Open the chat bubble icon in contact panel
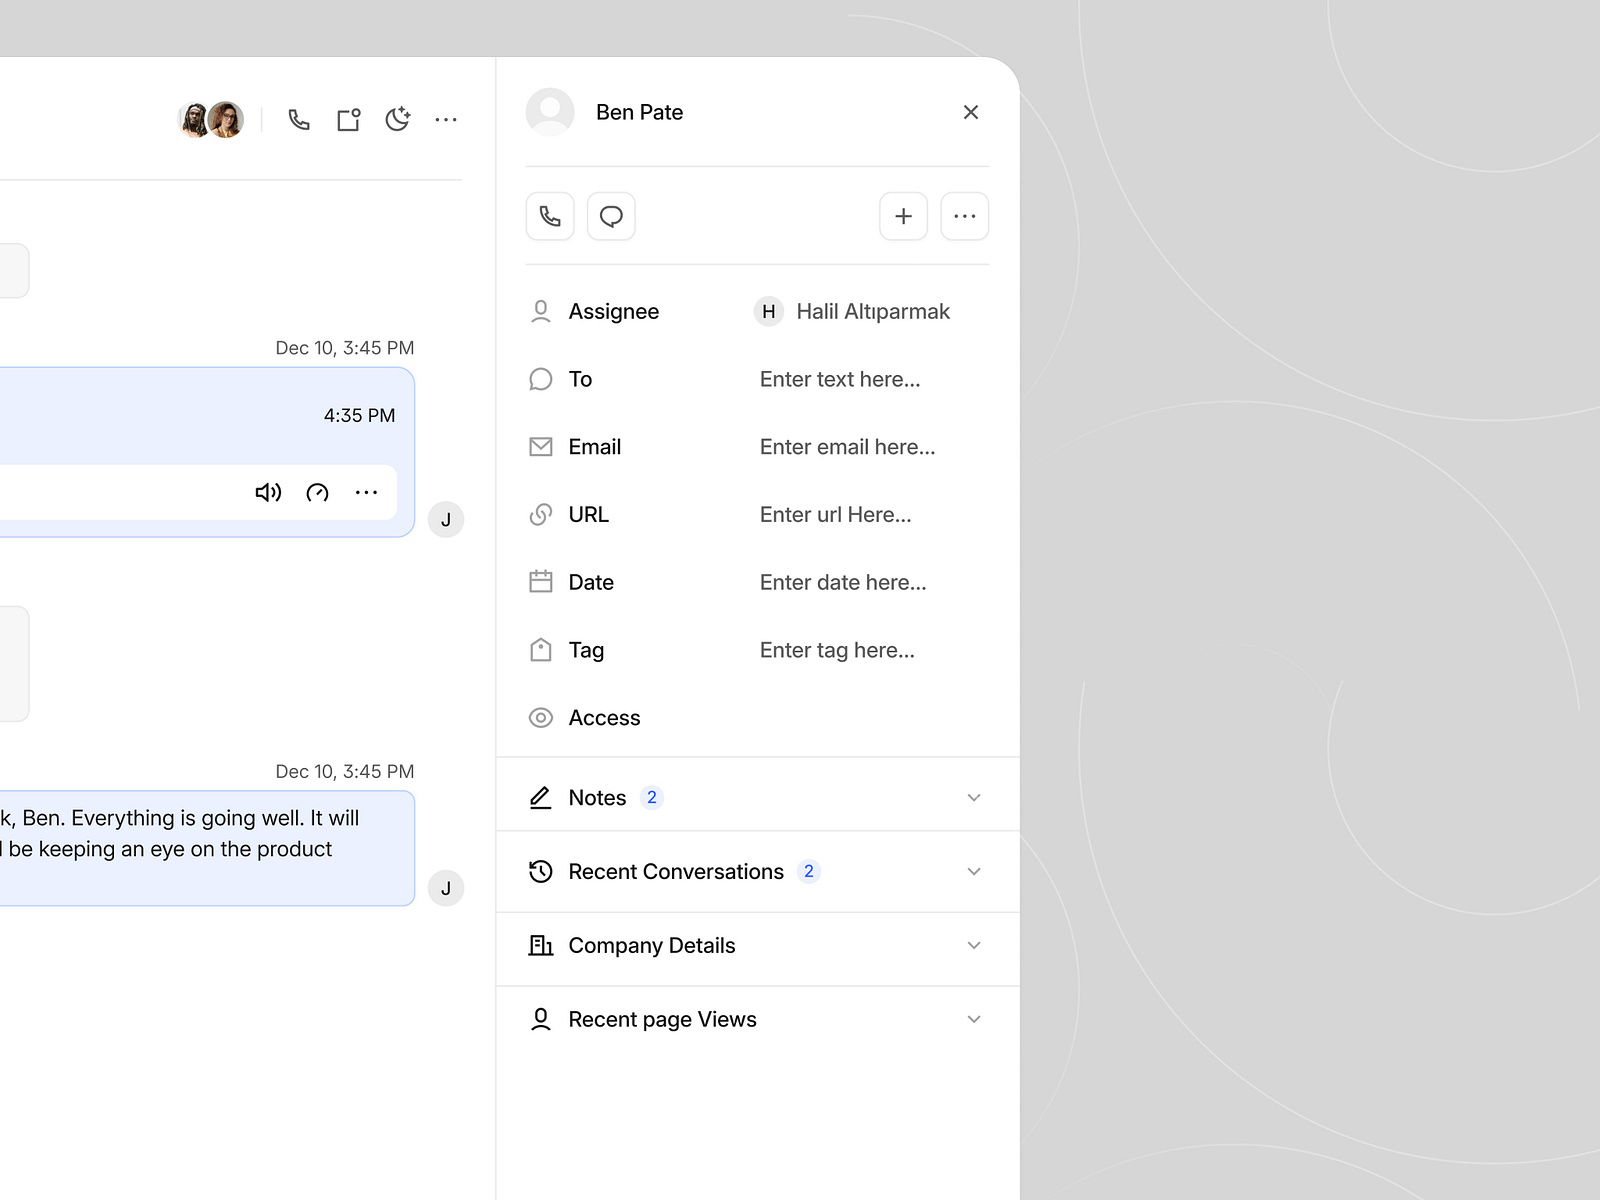1600x1200 pixels. 611,216
